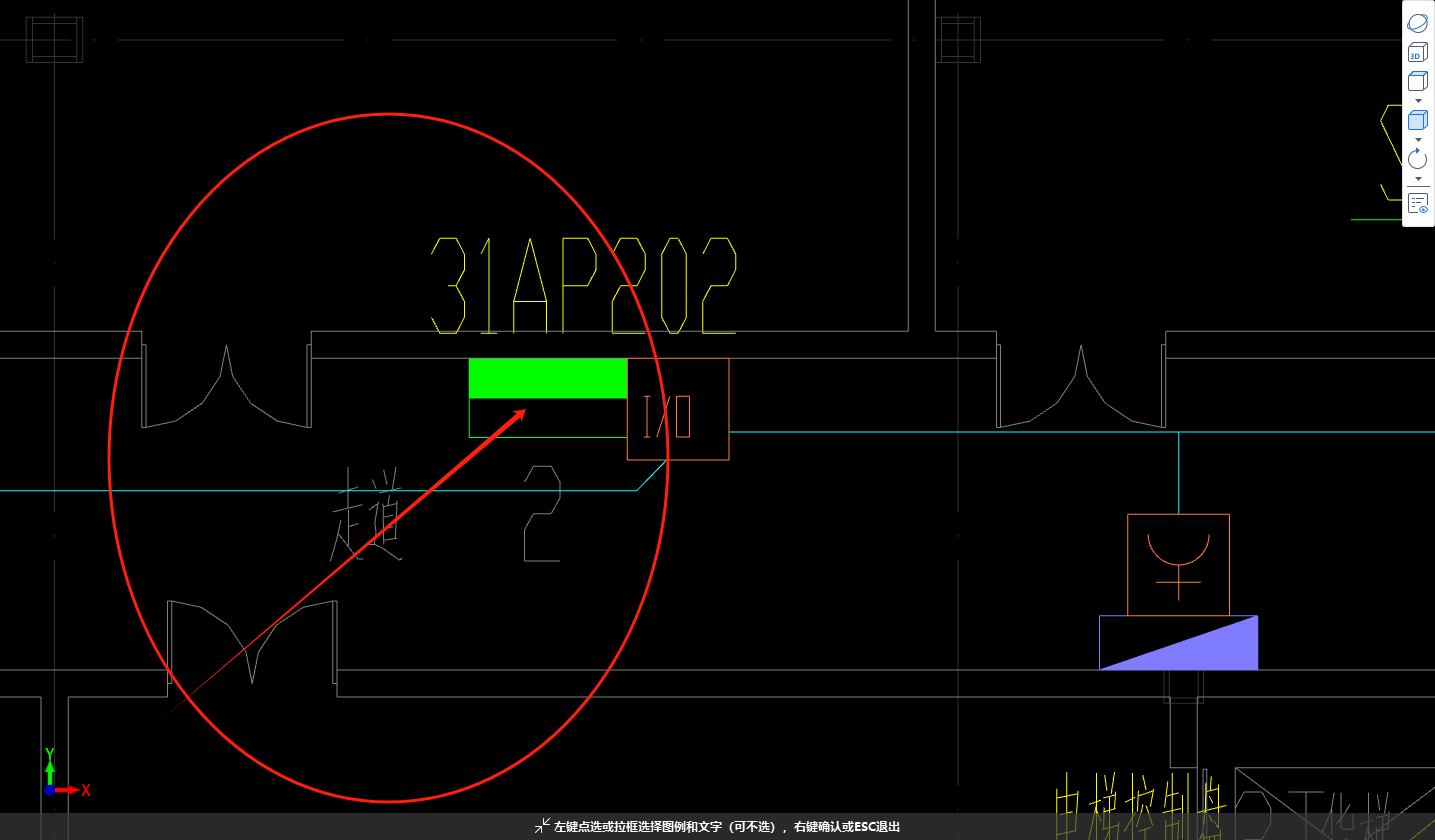This screenshot has width=1435, height=840.
Task: Select the I/O module symbol
Action: click(678, 409)
